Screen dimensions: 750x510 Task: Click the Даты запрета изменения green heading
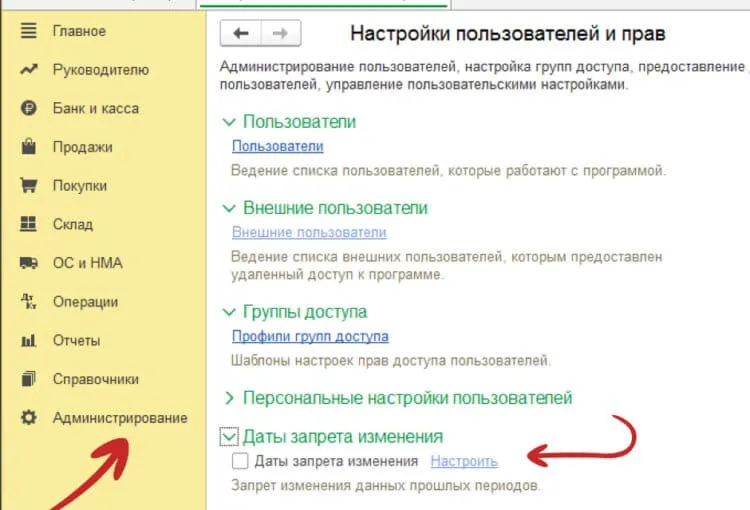click(343, 436)
